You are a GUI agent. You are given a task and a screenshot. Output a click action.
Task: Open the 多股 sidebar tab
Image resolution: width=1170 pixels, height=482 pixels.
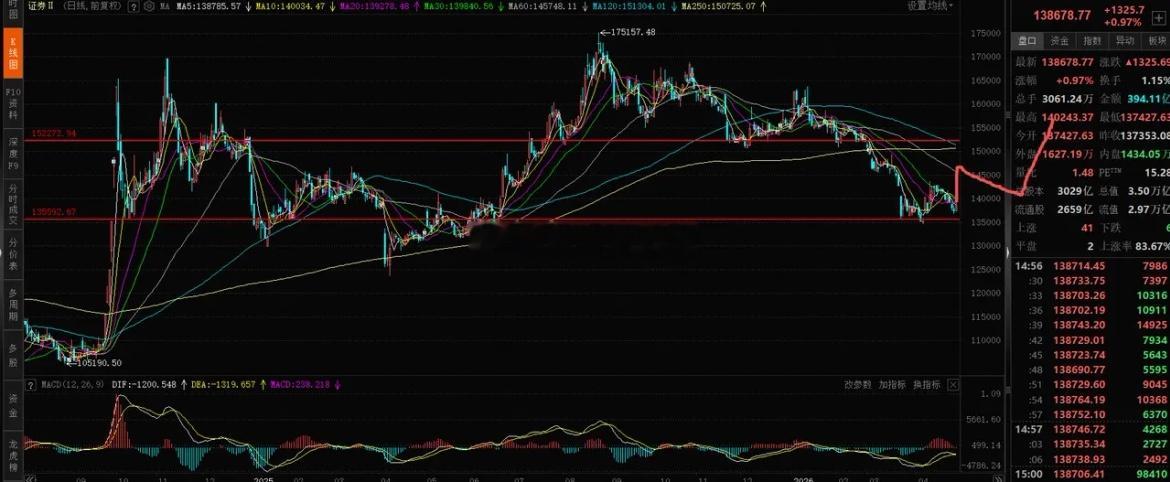(12, 354)
